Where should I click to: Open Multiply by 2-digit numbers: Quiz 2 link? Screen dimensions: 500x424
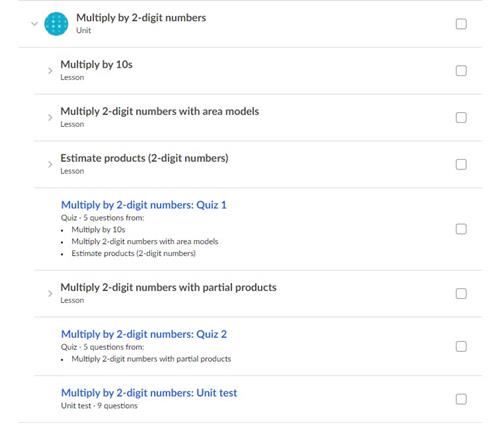click(x=144, y=334)
